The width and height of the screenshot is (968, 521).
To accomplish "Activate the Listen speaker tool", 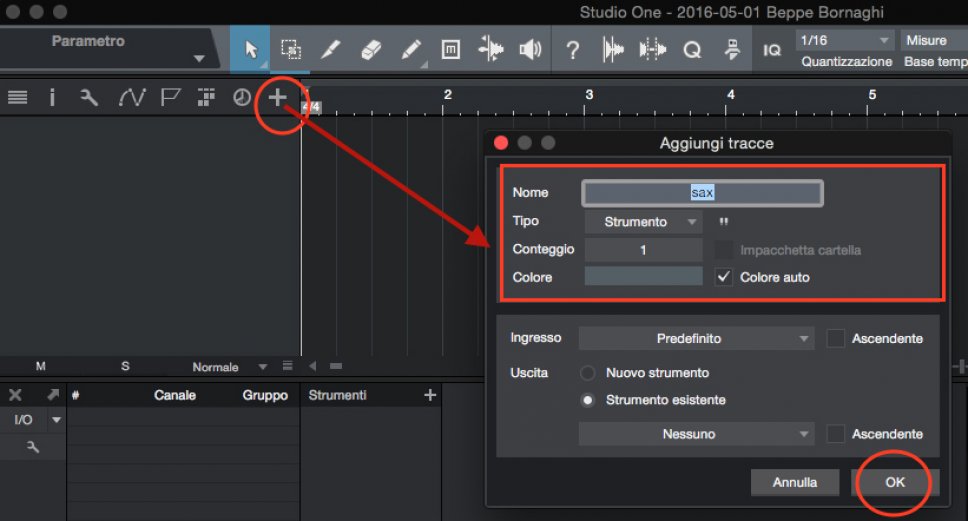I will click(530, 50).
